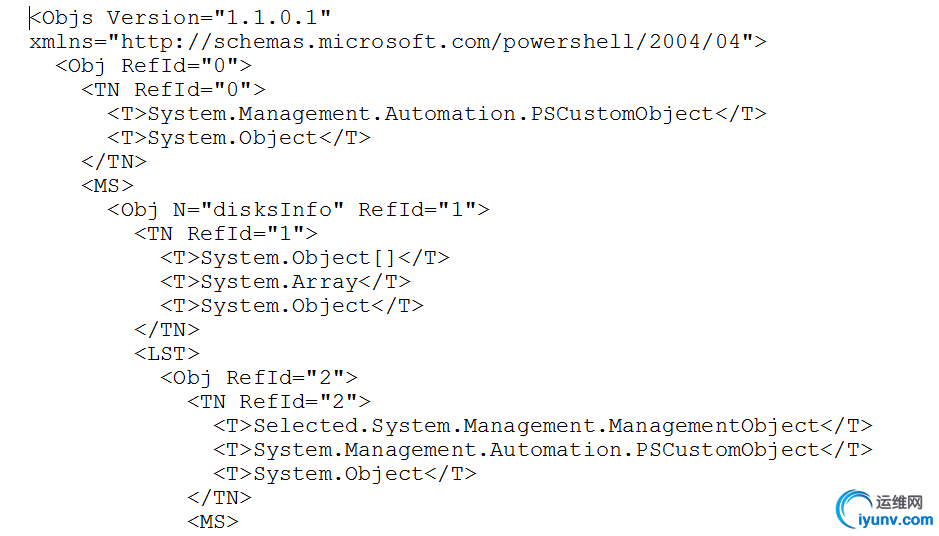
Task: Click the LST opening tag
Action: pyautogui.click(x=167, y=354)
